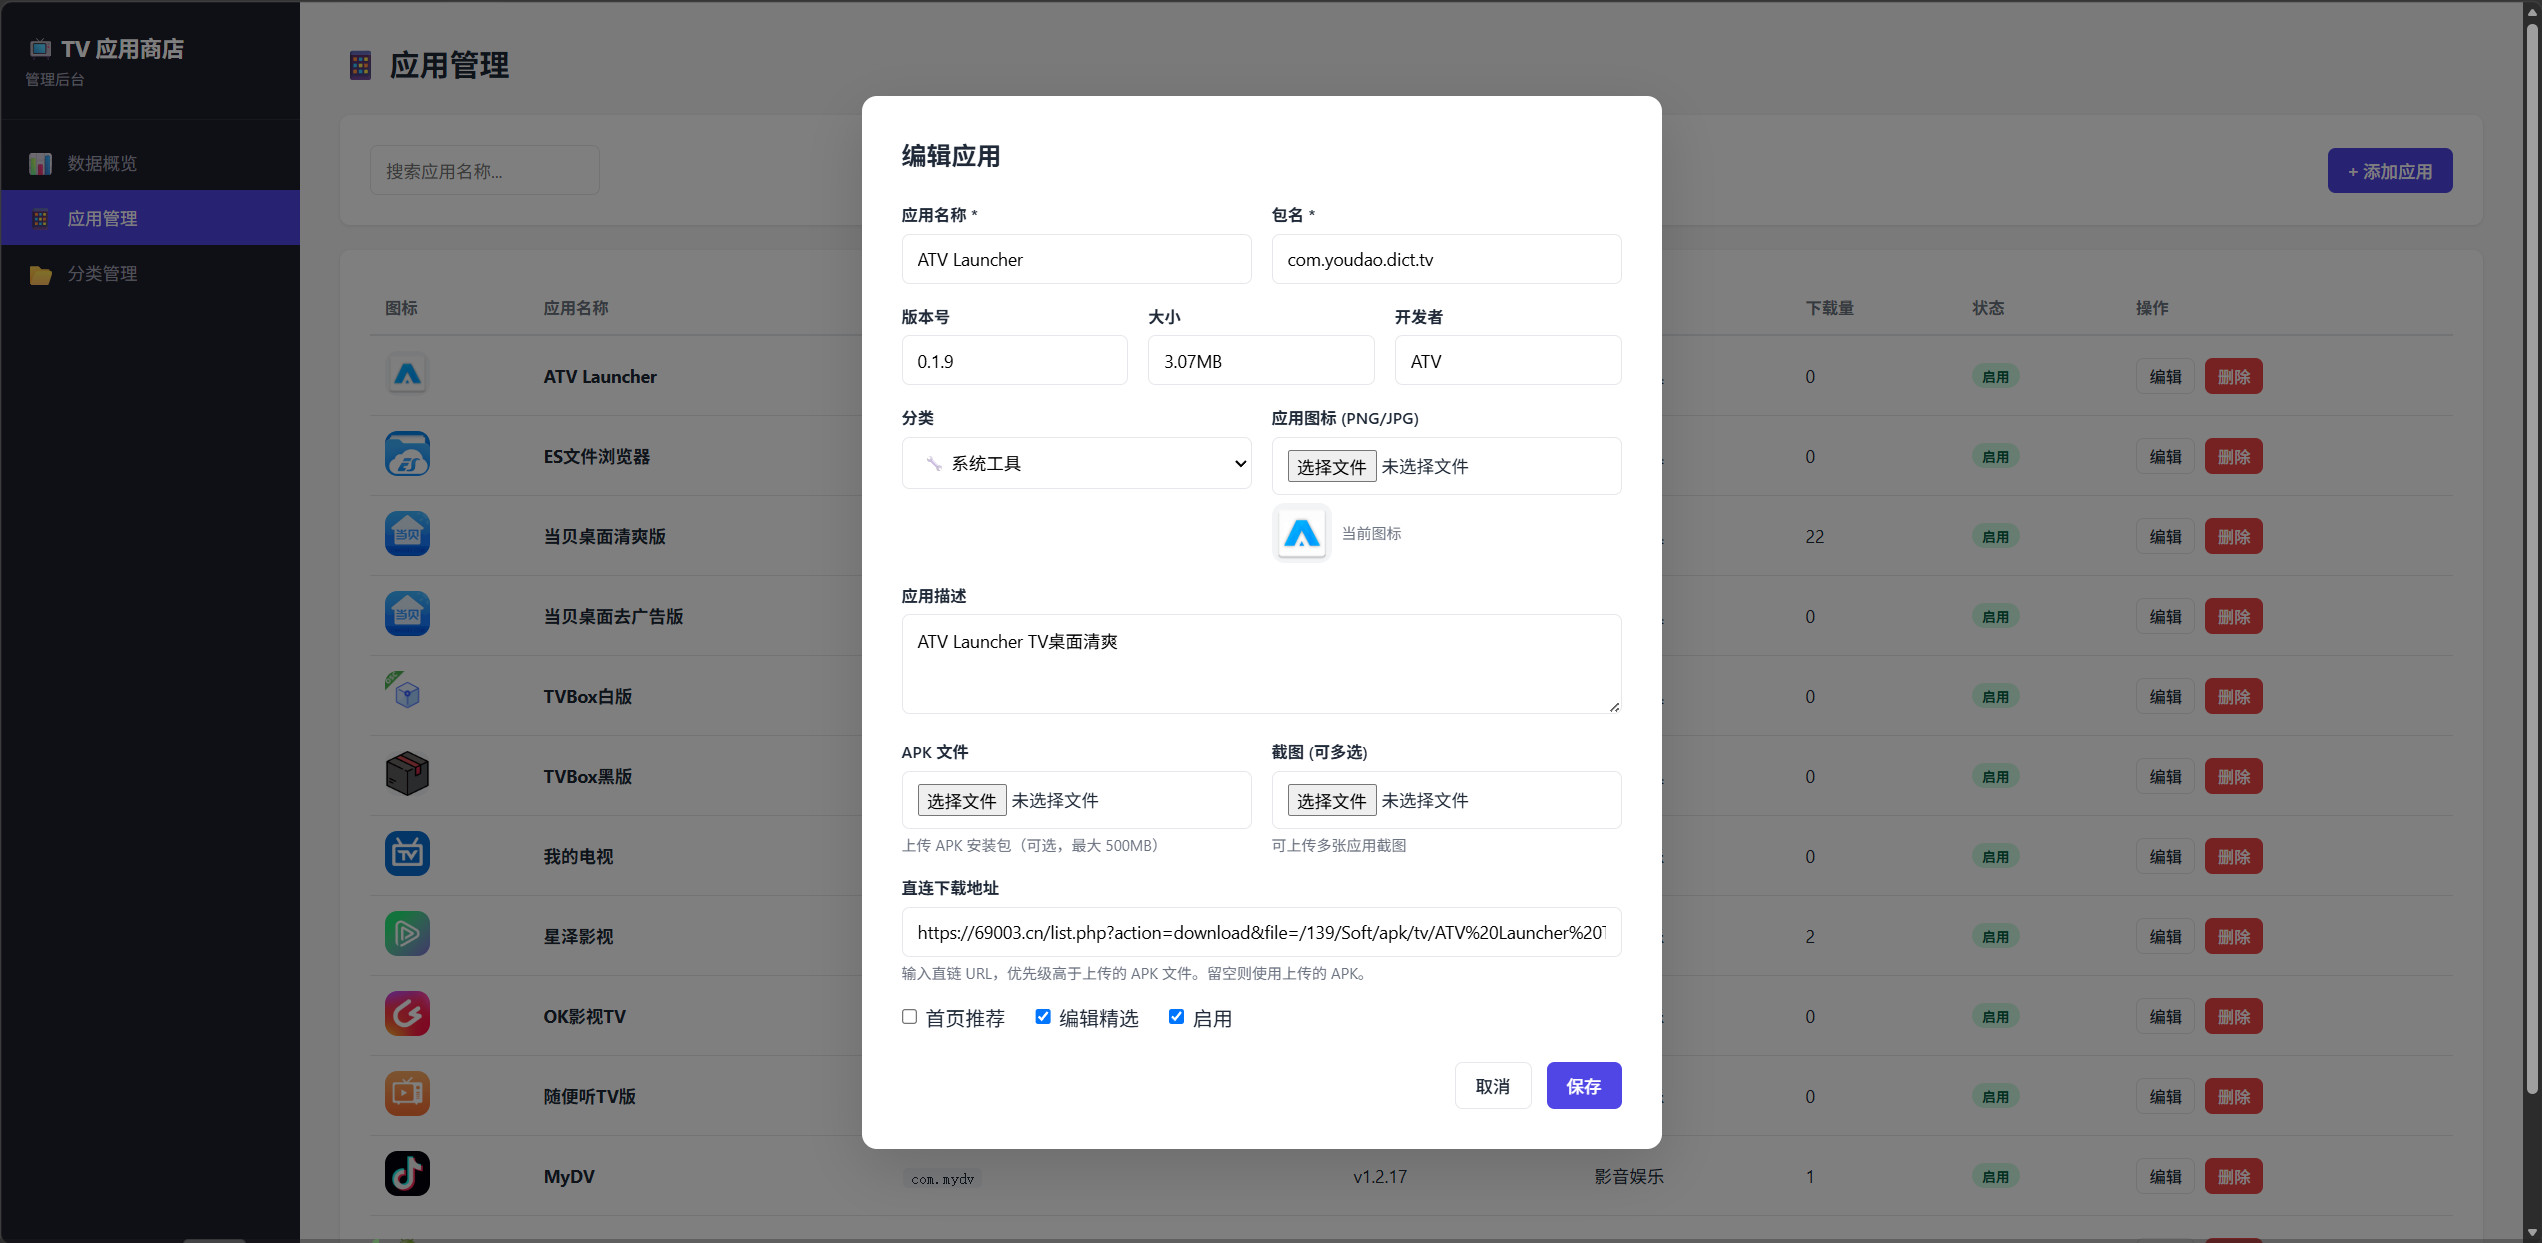Click the 版本号 input field
The height and width of the screenshot is (1243, 2542).
pyautogui.click(x=1014, y=361)
